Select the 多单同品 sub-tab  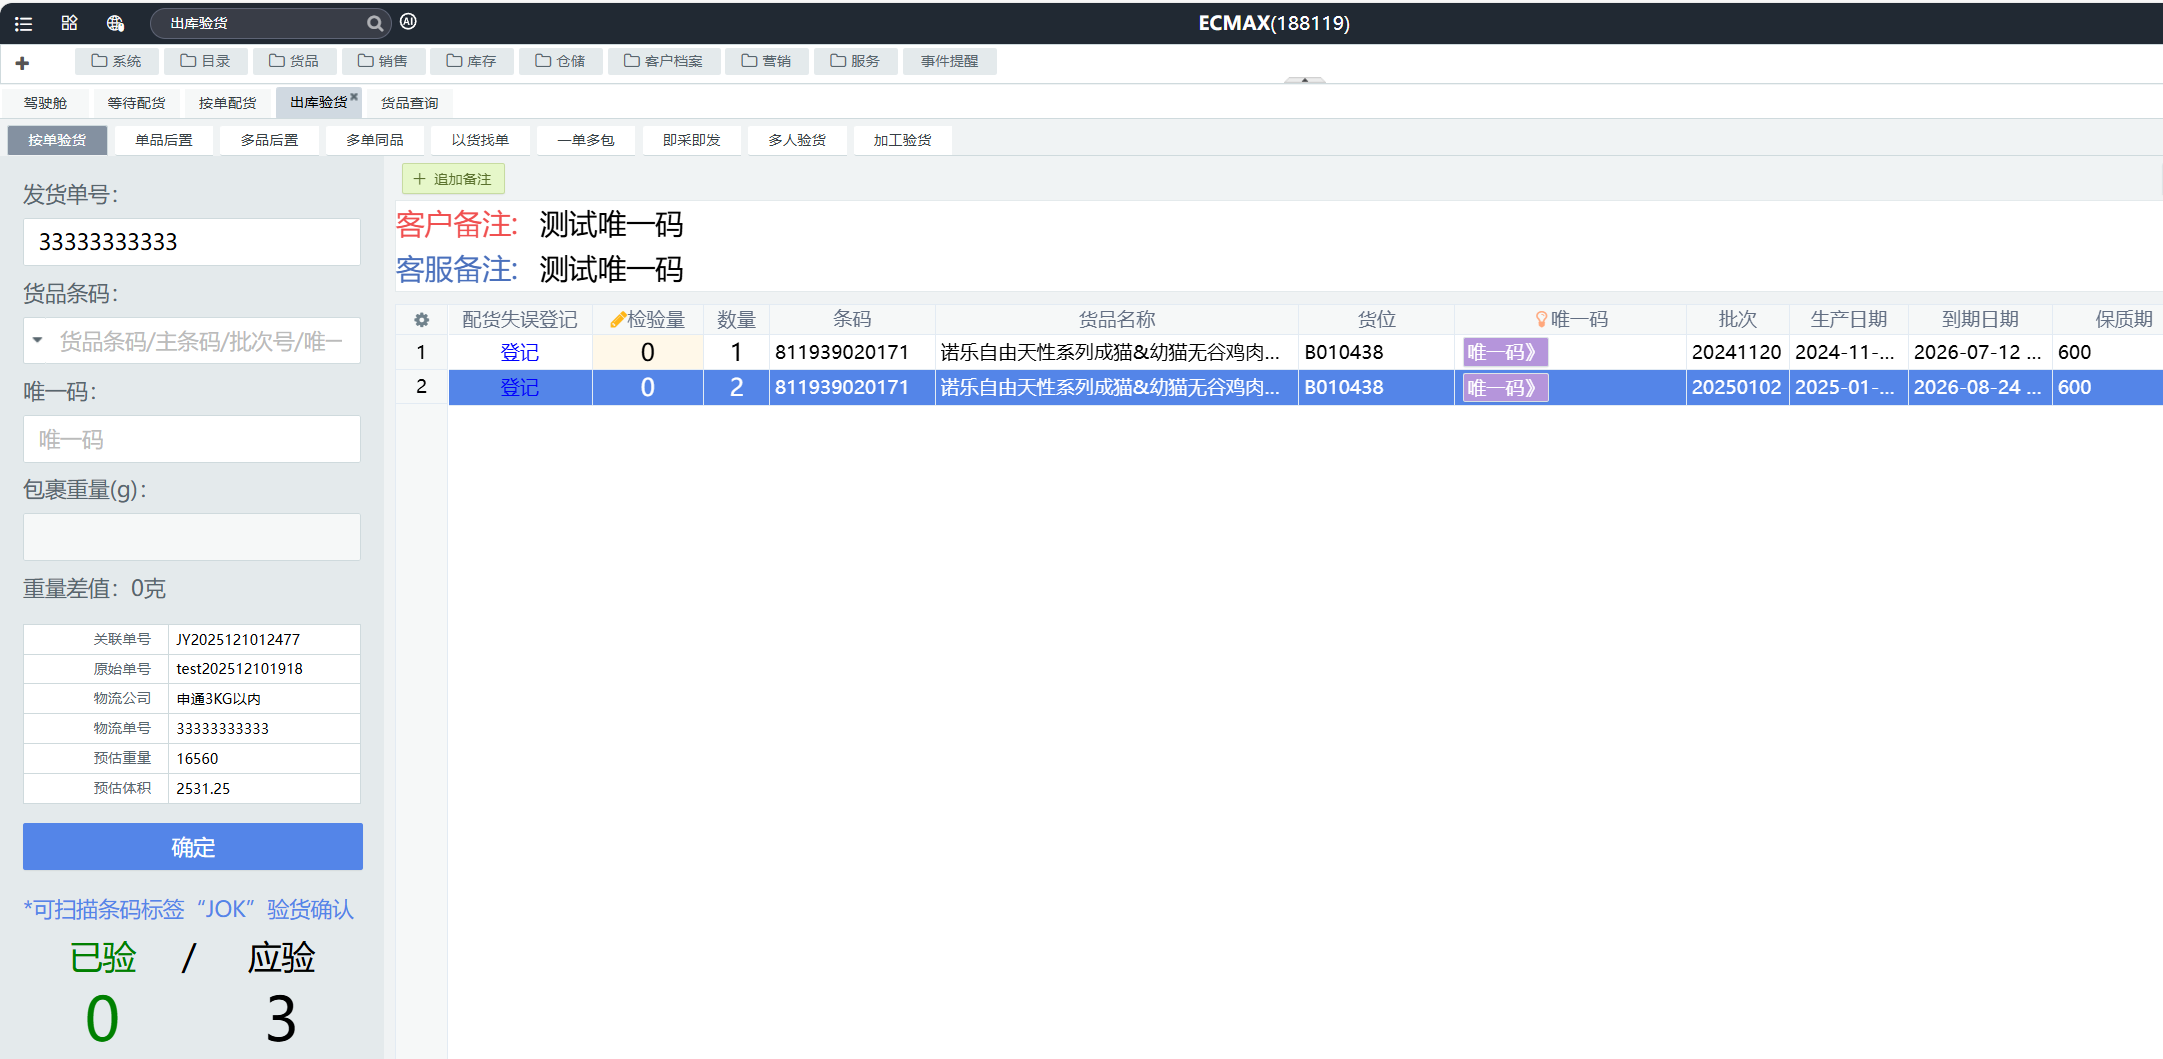tap(375, 140)
